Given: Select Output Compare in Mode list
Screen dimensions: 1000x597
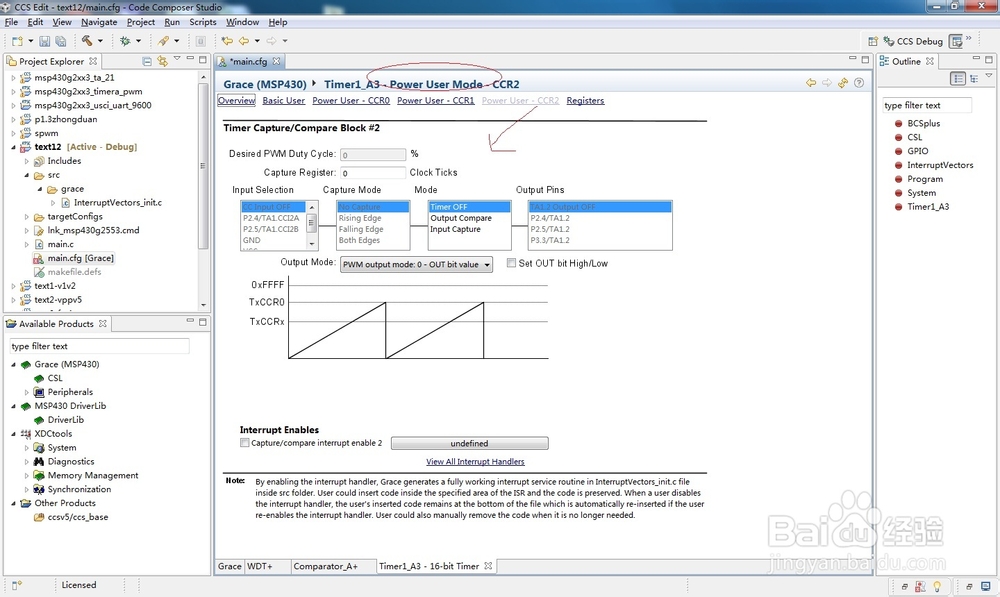Looking at the screenshot, I should tap(461, 218).
